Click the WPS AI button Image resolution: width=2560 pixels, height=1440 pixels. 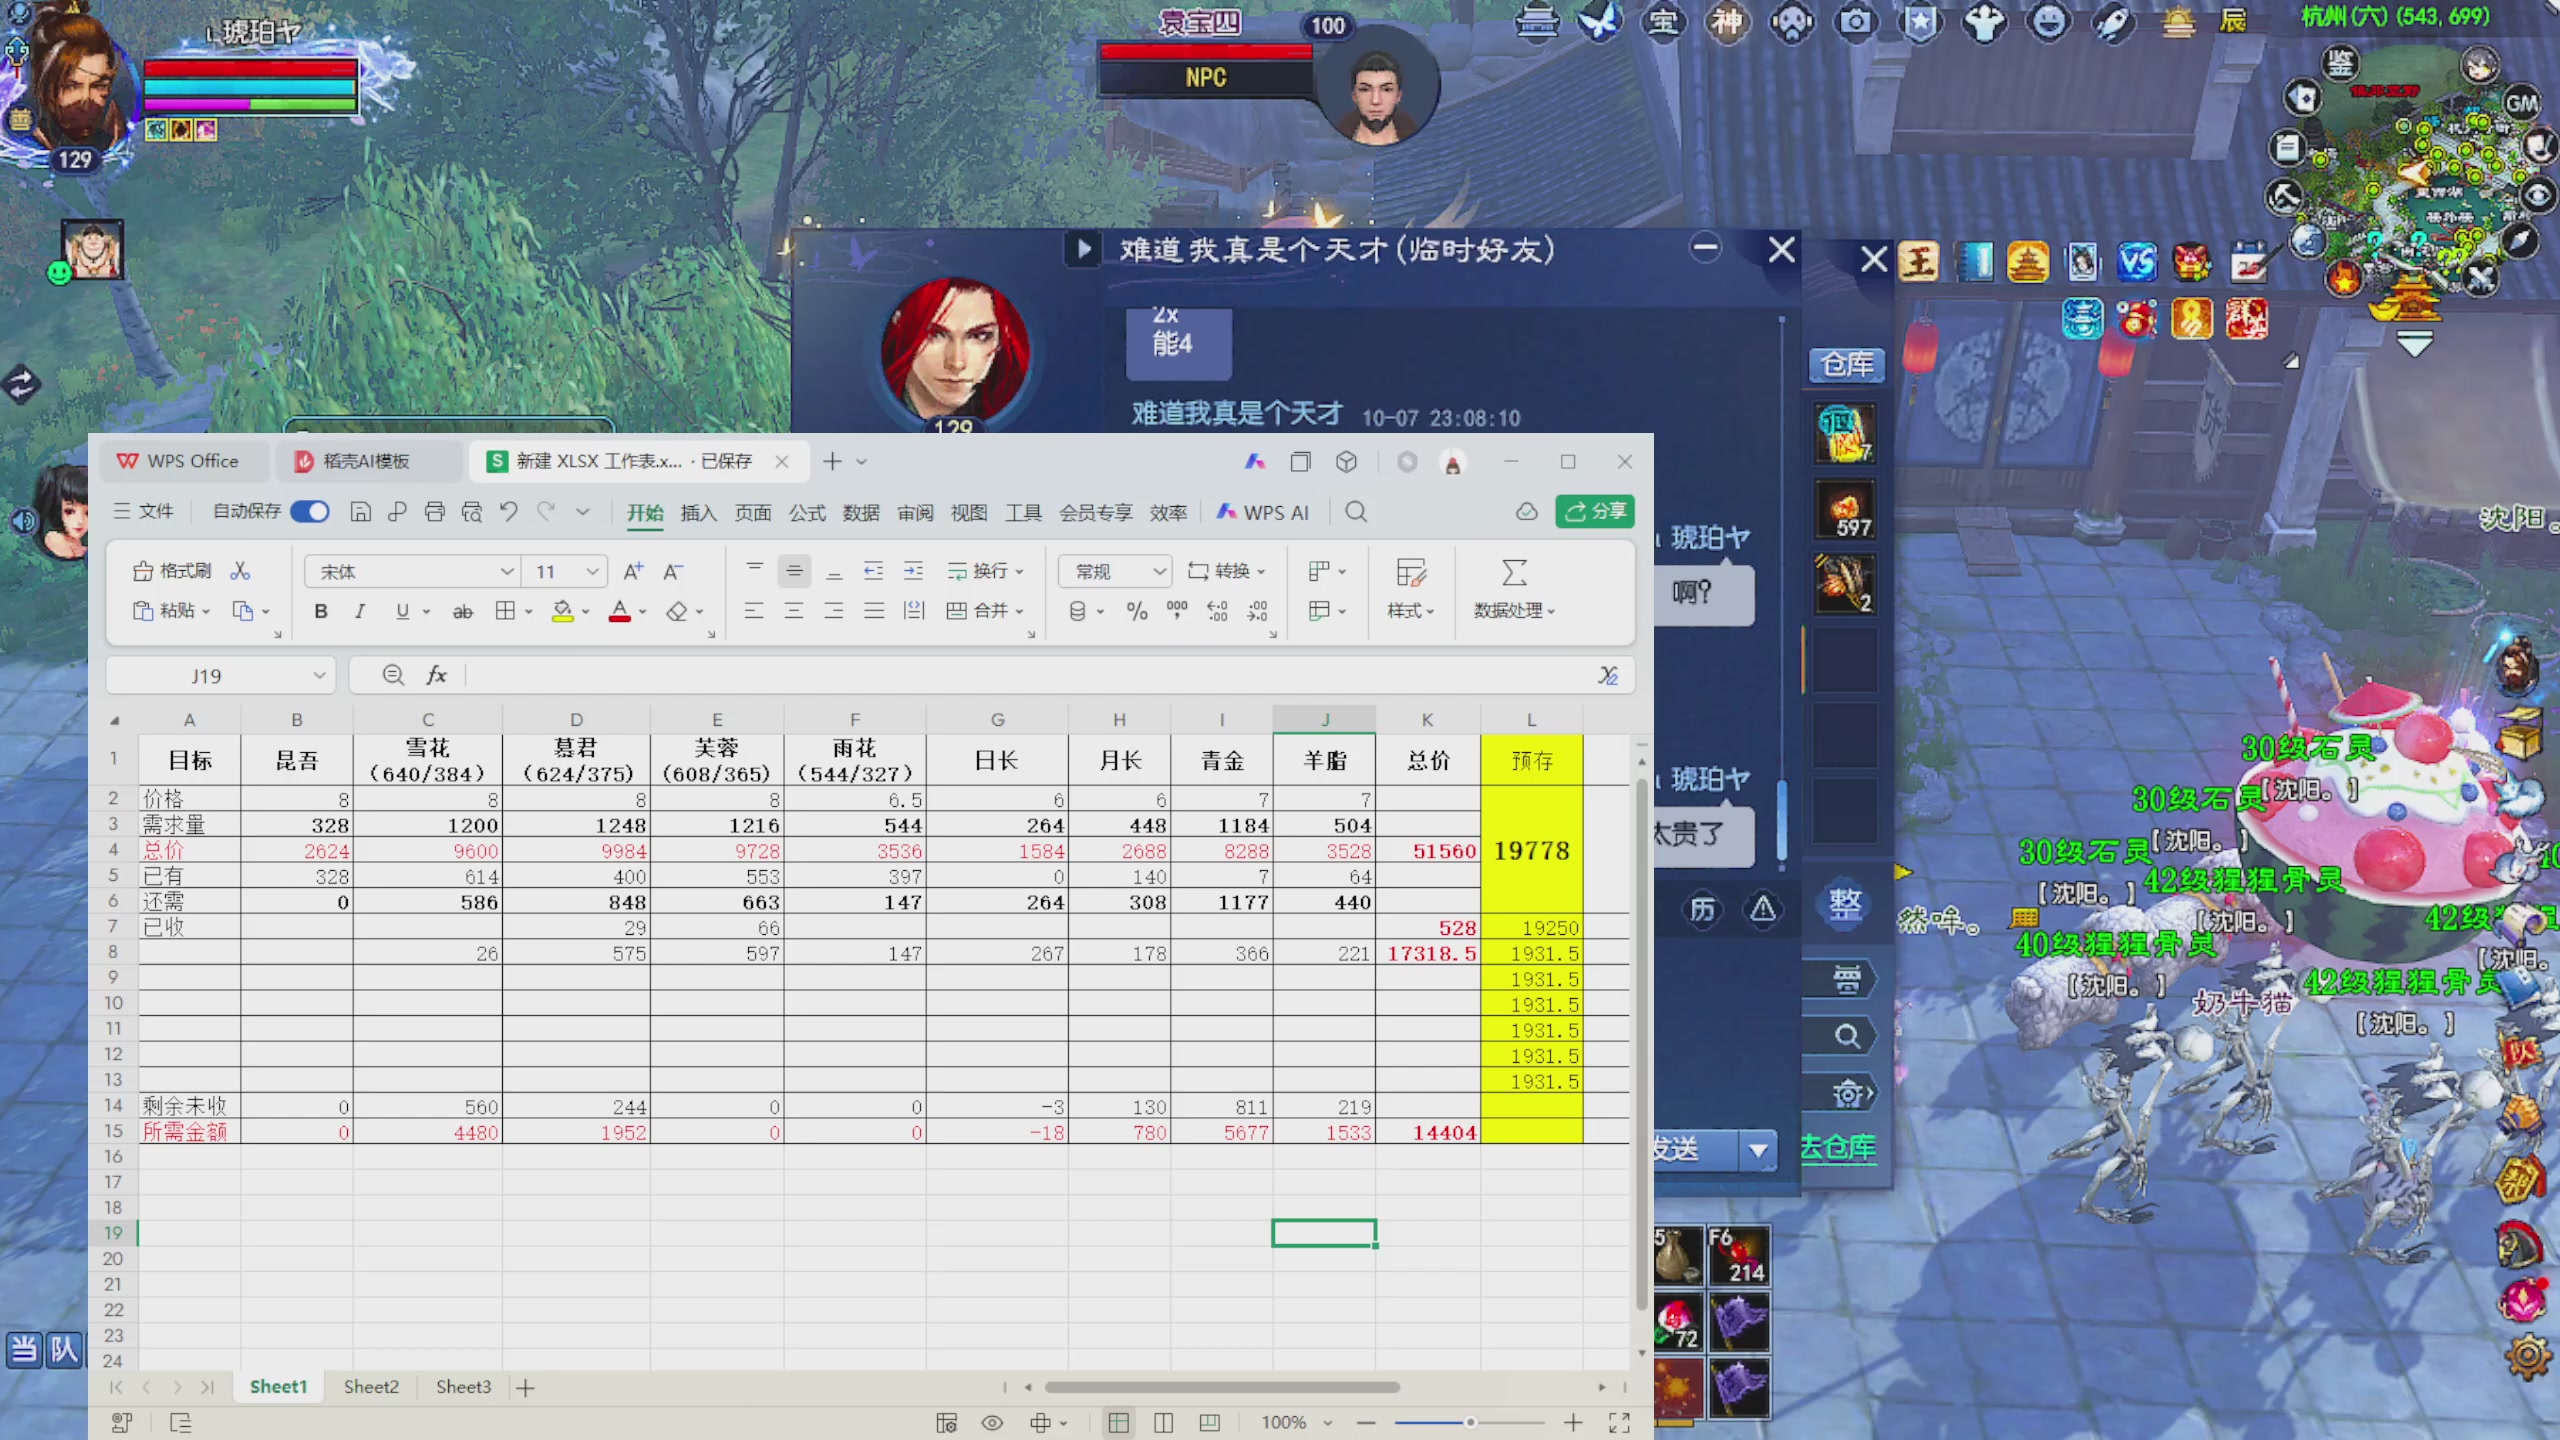[1262, 512]
